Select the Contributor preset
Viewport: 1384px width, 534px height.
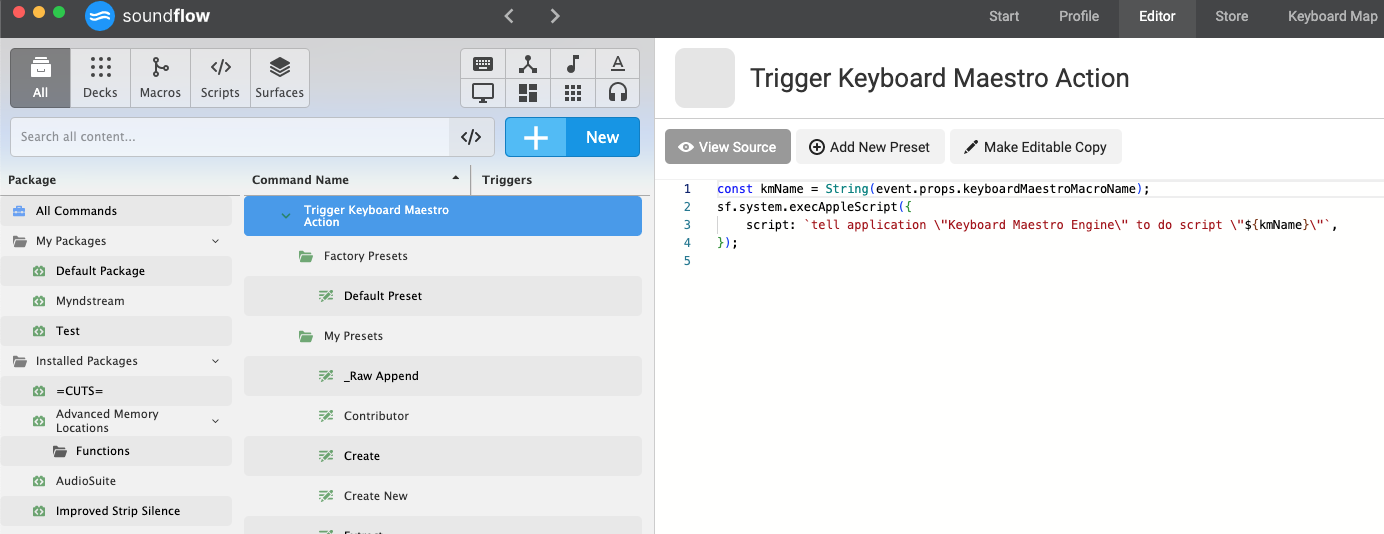[x=443, y=416]
